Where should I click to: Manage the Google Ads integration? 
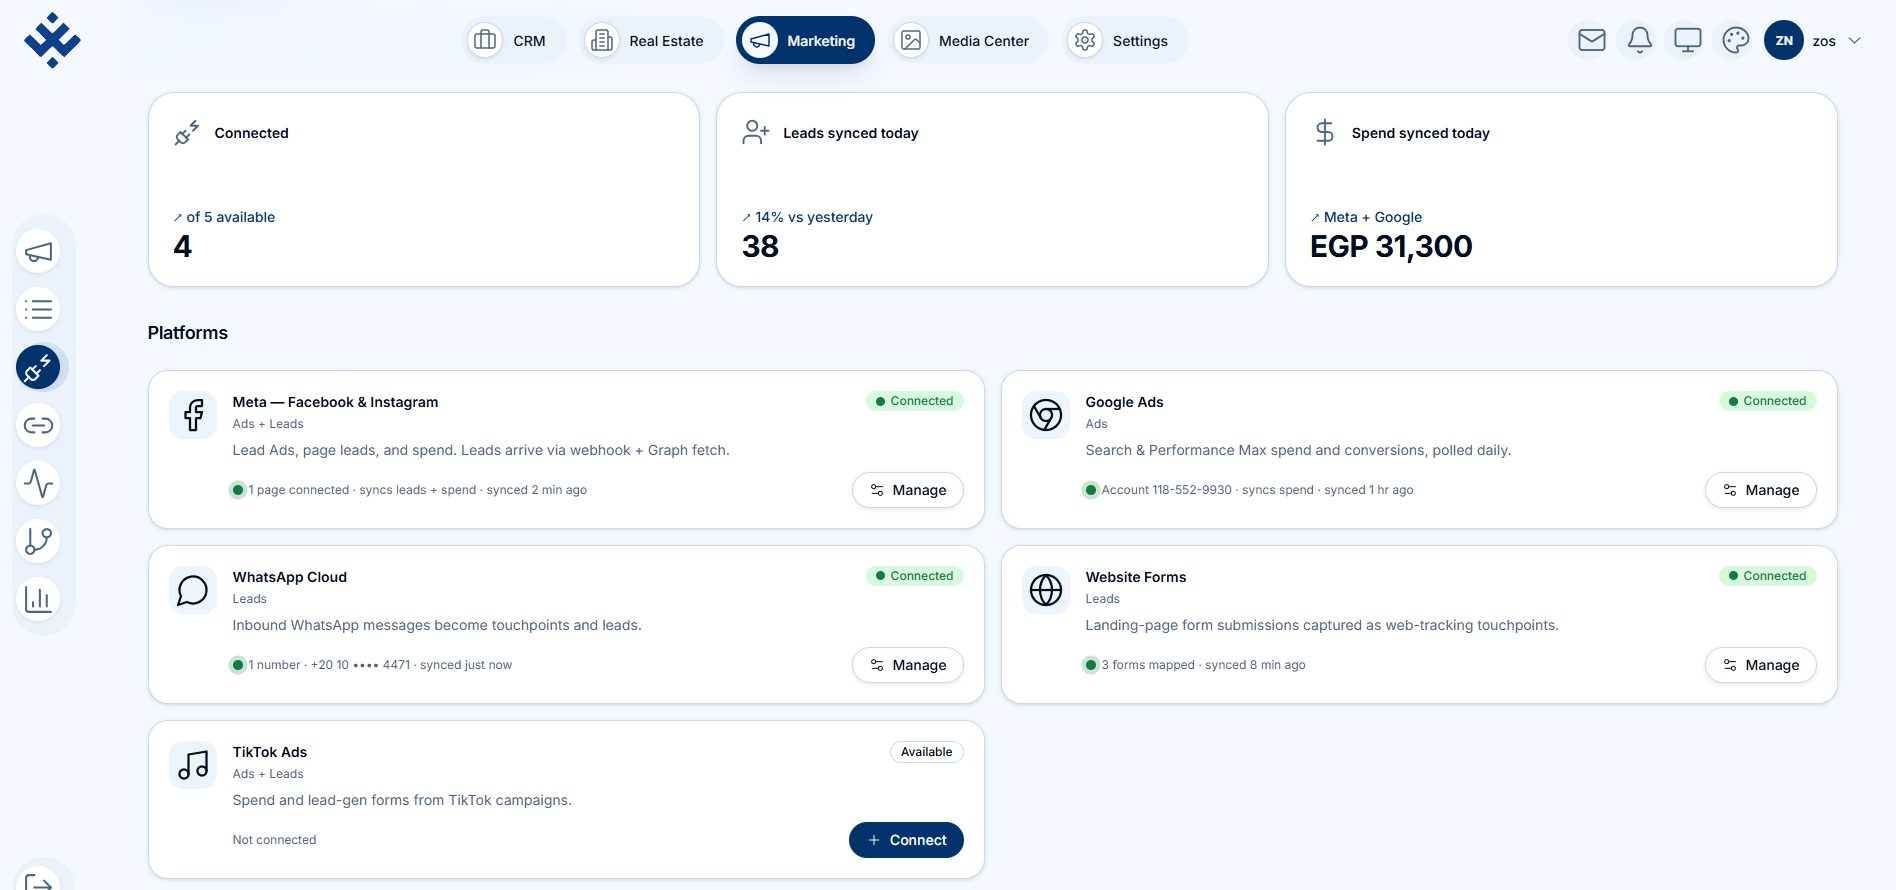1761,490
